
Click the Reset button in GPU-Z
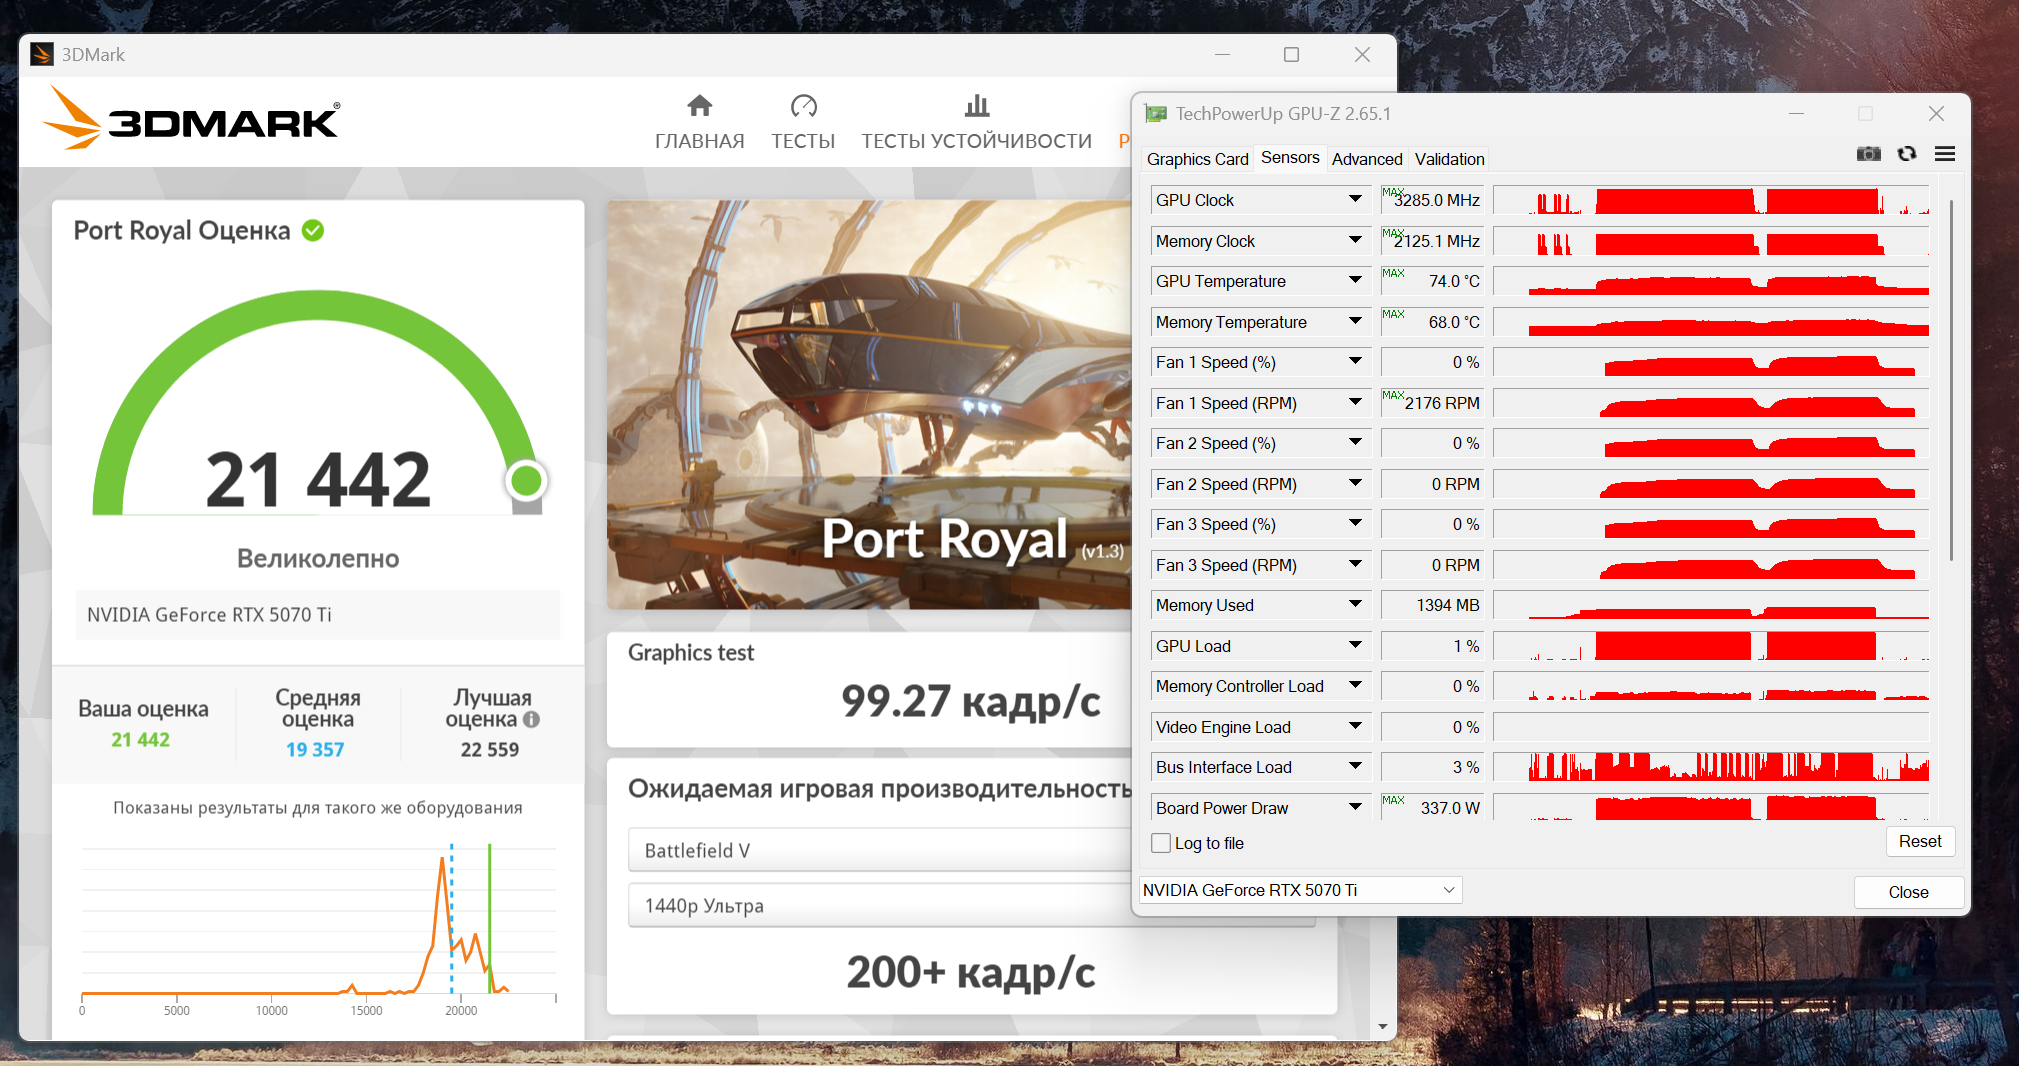pyautogui.click(x=1920, y=842)
